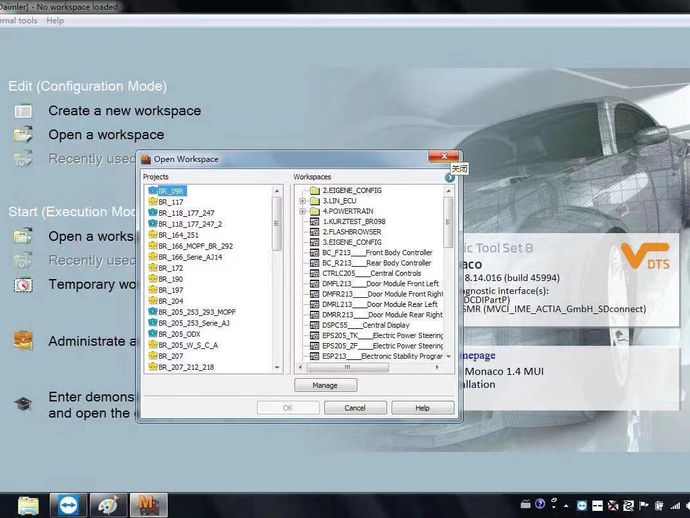Click the 2.FLASHBROWSER workspace icon
Viewport: 690px width, 518px height.
click(314, 231)
